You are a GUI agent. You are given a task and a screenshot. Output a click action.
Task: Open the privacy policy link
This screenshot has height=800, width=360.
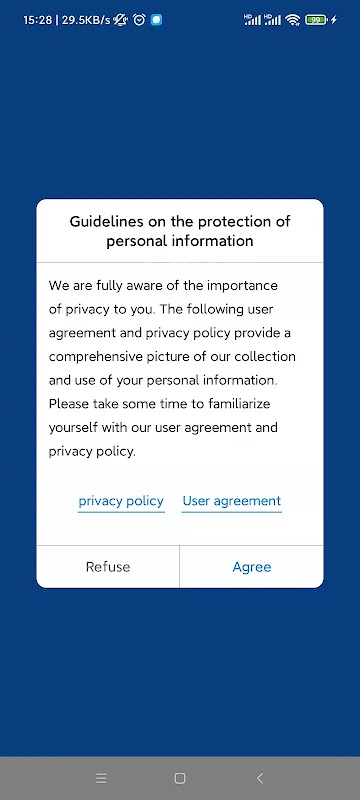click(121, 501)
